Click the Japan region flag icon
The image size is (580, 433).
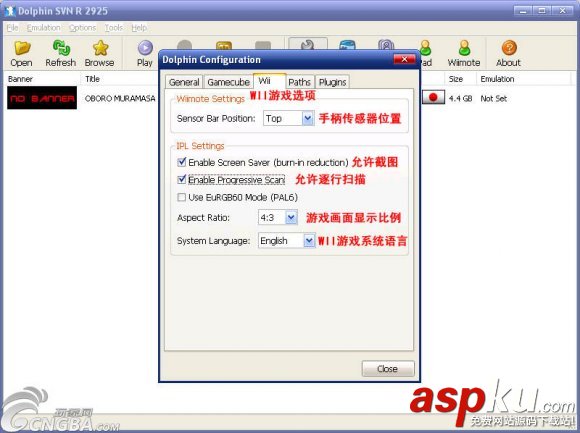pos(433,98)
